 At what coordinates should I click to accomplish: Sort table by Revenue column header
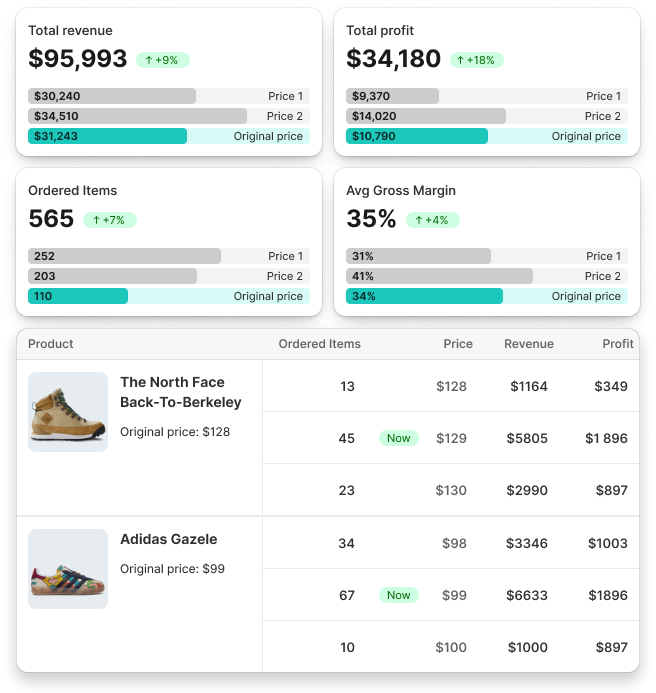[x=529, y=344]
